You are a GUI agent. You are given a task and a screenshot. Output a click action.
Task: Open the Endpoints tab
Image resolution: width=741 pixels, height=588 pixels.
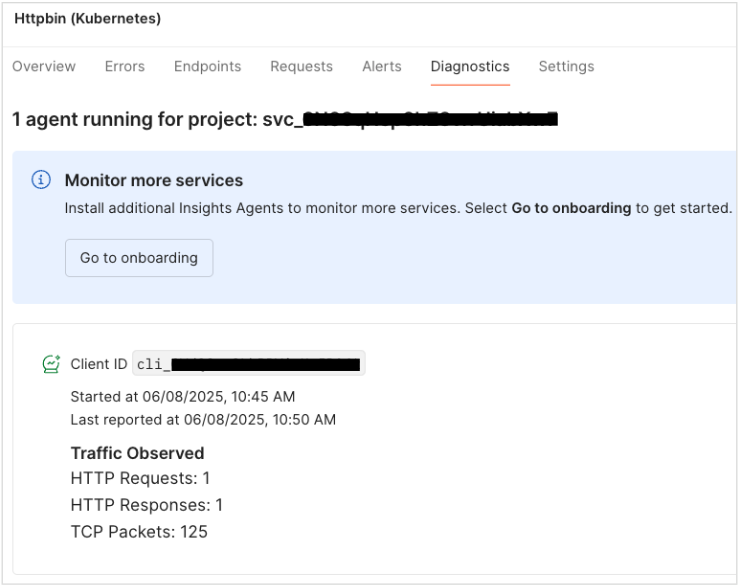point(207,67)
